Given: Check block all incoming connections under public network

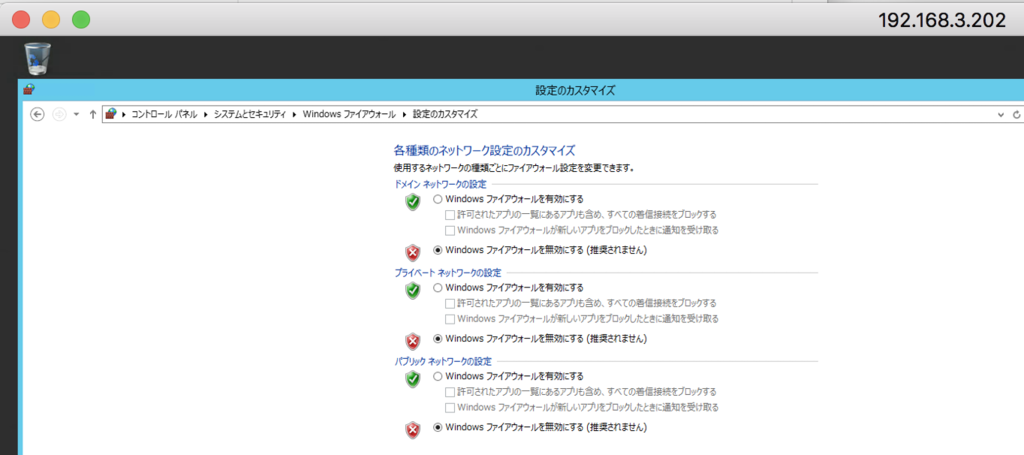Looking at the screenshot, I should point(449,392).
